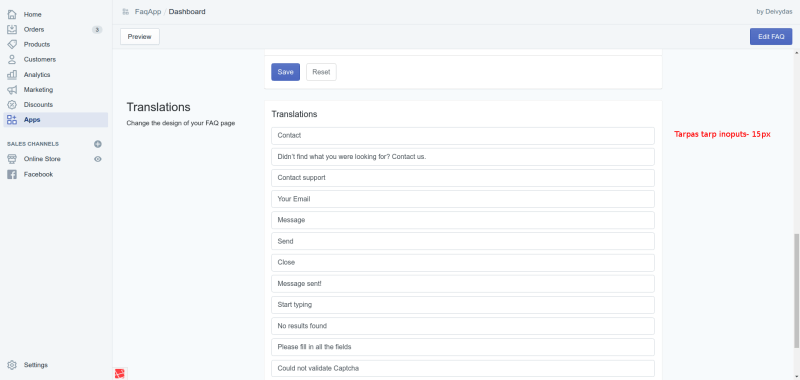800x380 pixels.
Task: Click the Analytics bar chart icon
Action: [x=12, y=74]
